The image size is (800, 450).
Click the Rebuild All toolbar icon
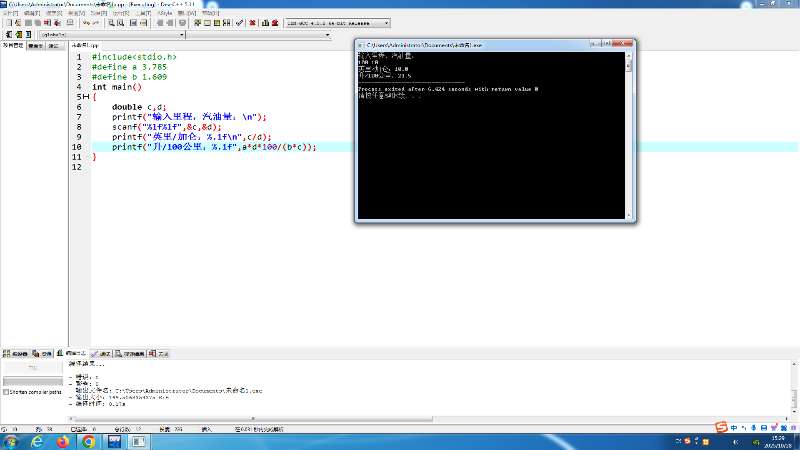coord(227,23)
